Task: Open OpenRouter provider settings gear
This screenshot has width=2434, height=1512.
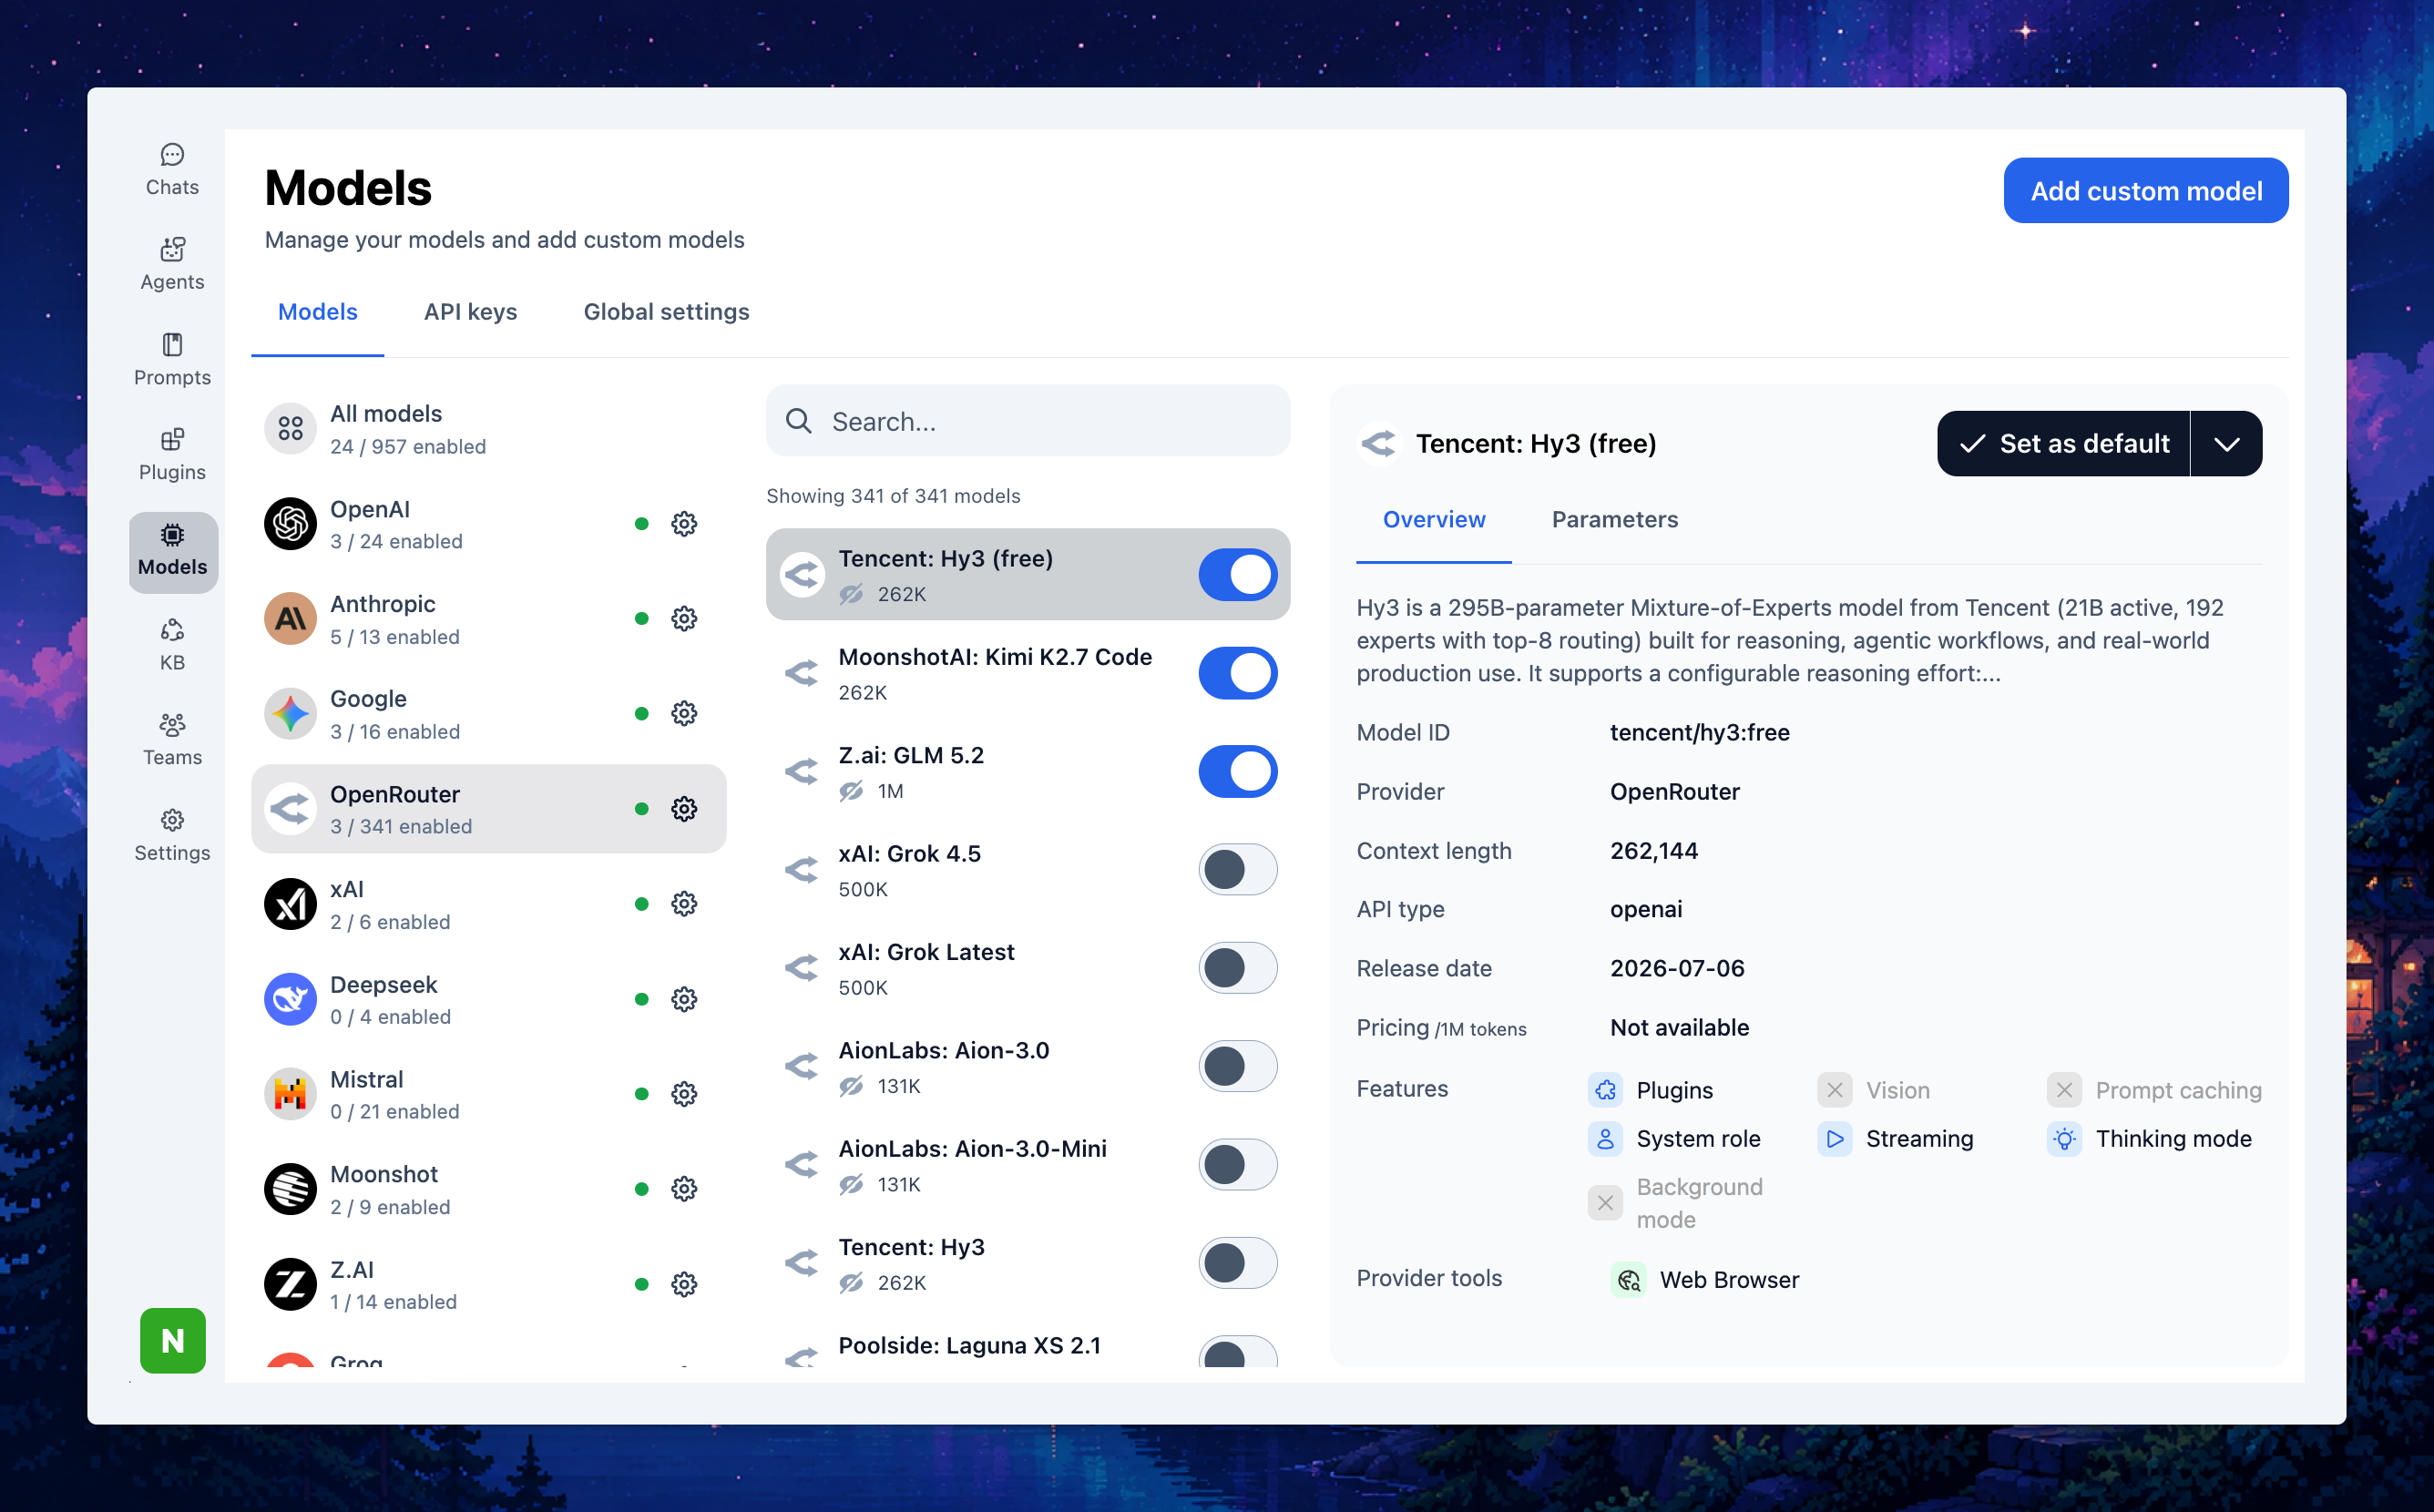Action: [684, 809]
